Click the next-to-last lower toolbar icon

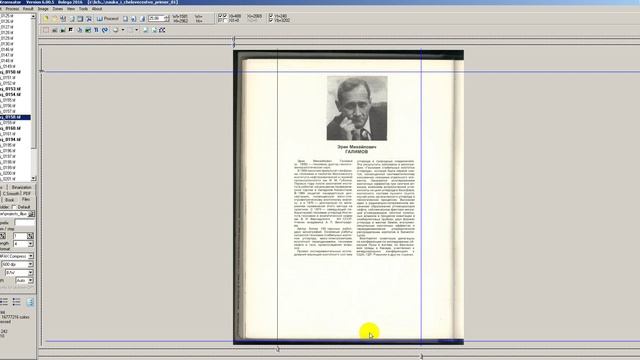point(154,30)
